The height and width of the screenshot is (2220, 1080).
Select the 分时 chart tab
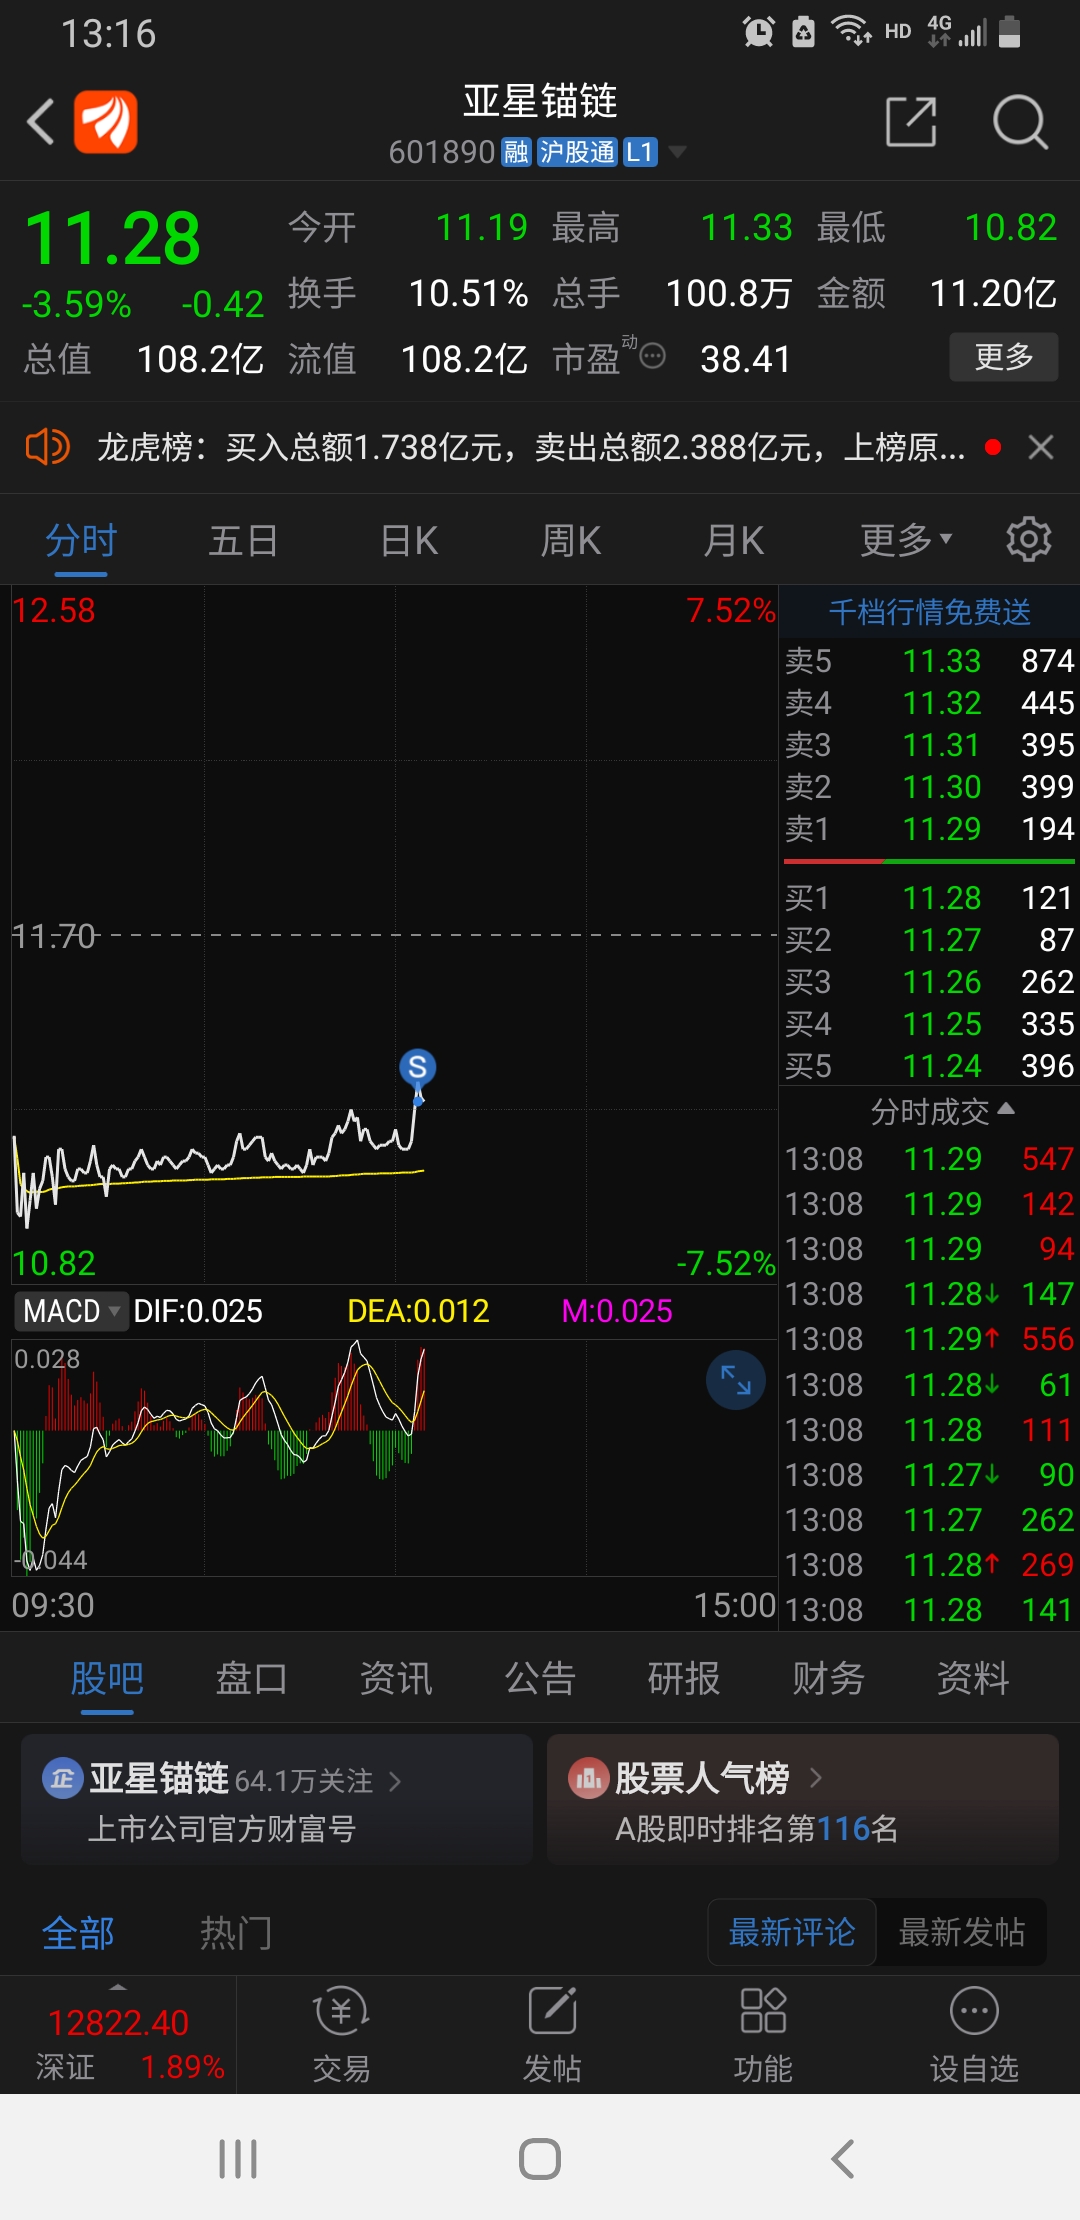click(x=81, y=541)
